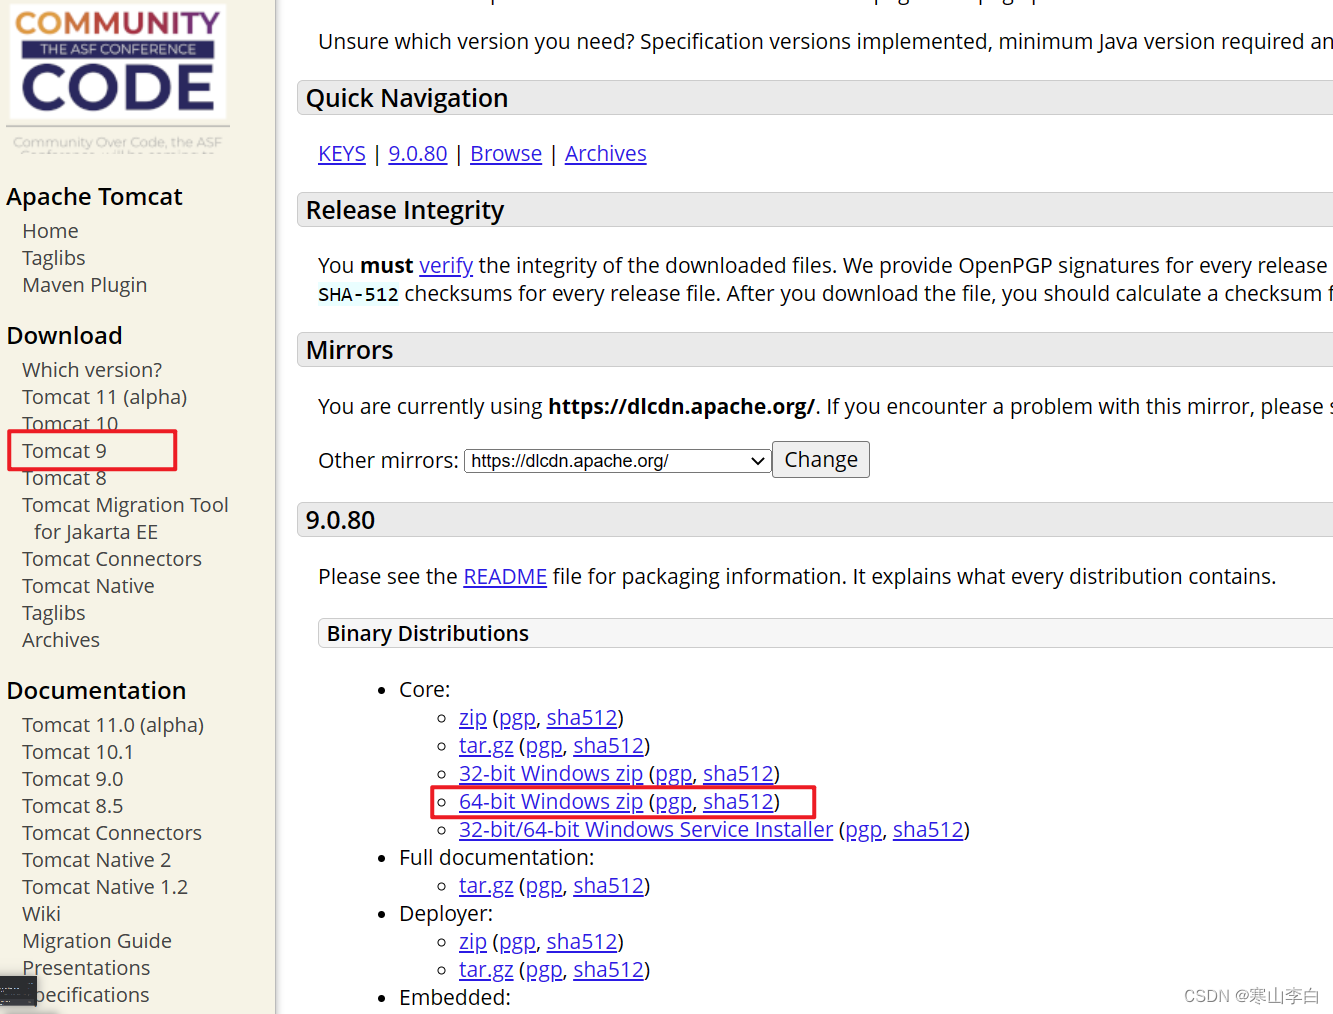Go to Tomcat 11 (alpha) download page

click(x=105, y=397)
